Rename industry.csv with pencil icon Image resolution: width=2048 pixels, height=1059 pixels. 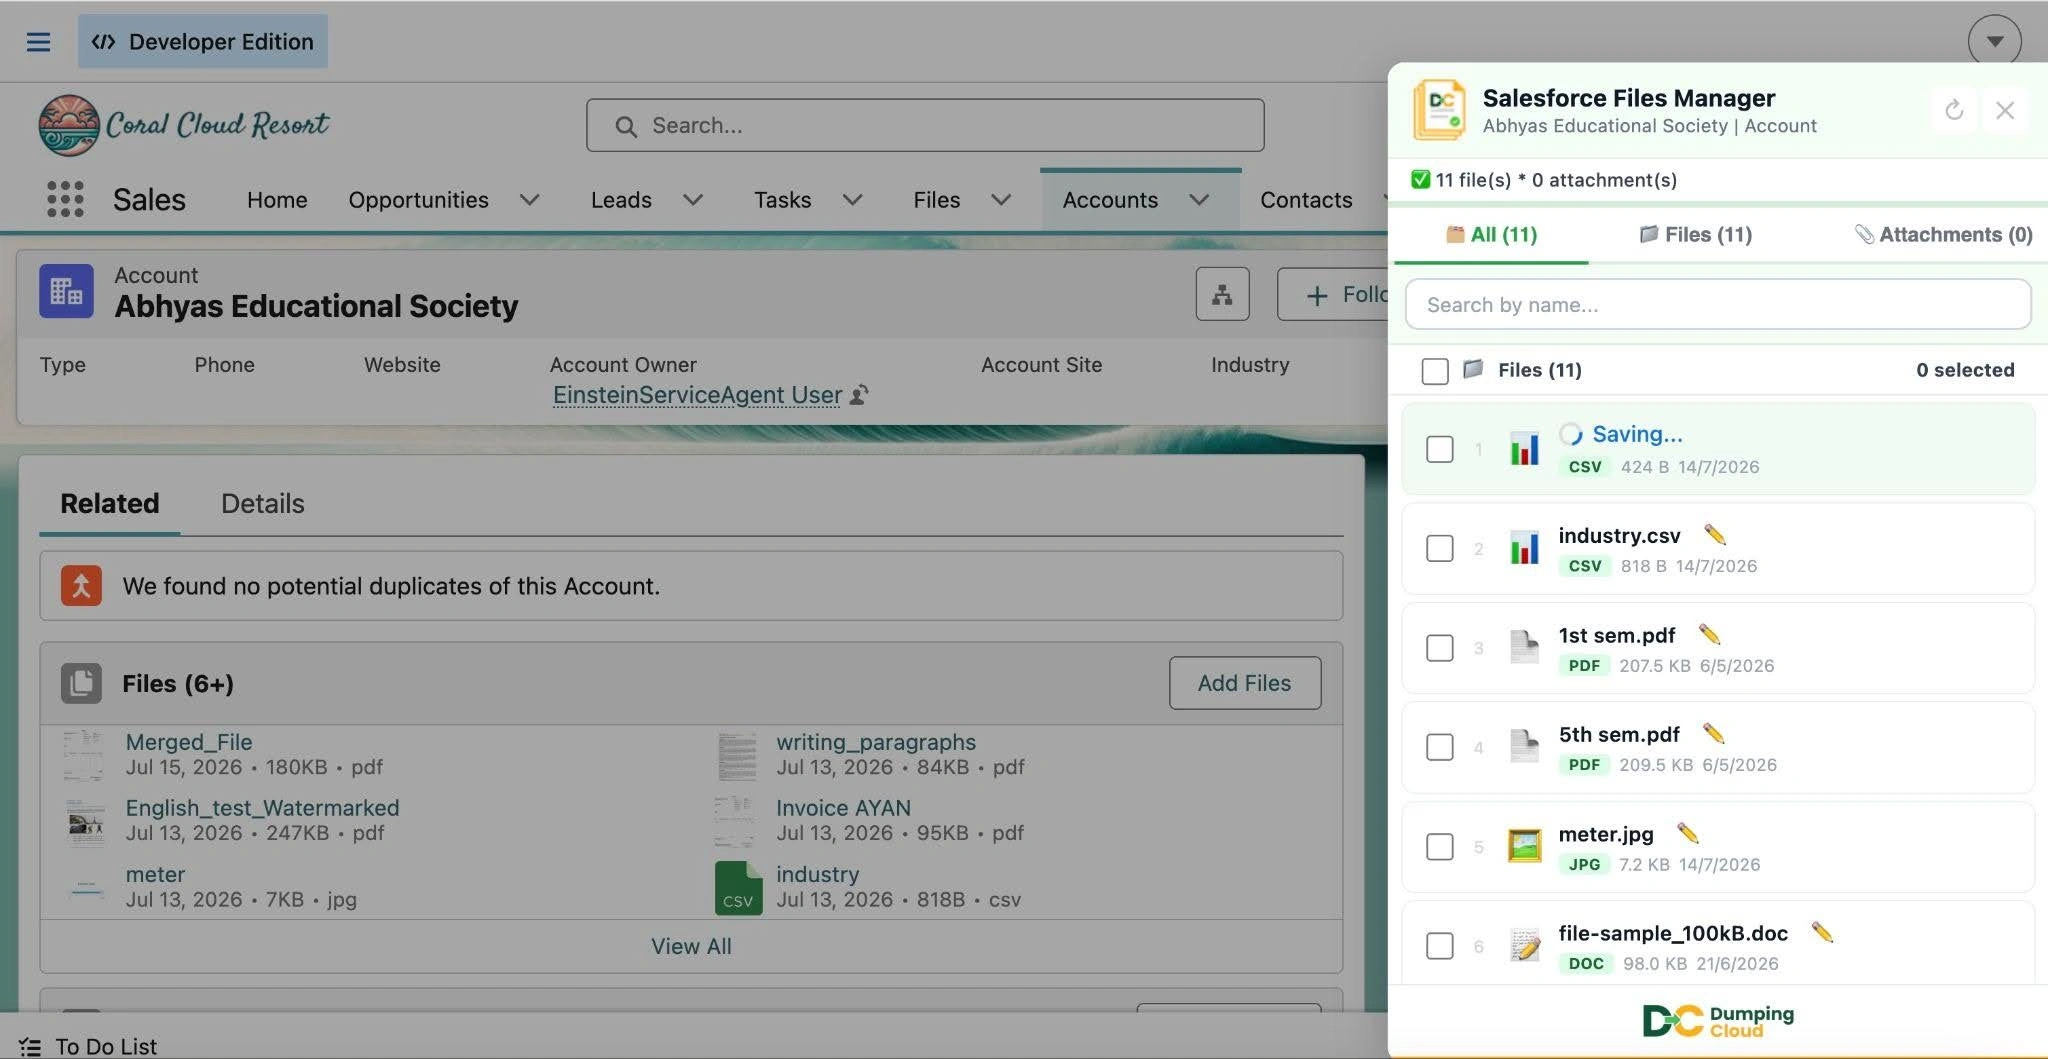coord(1715,535)
